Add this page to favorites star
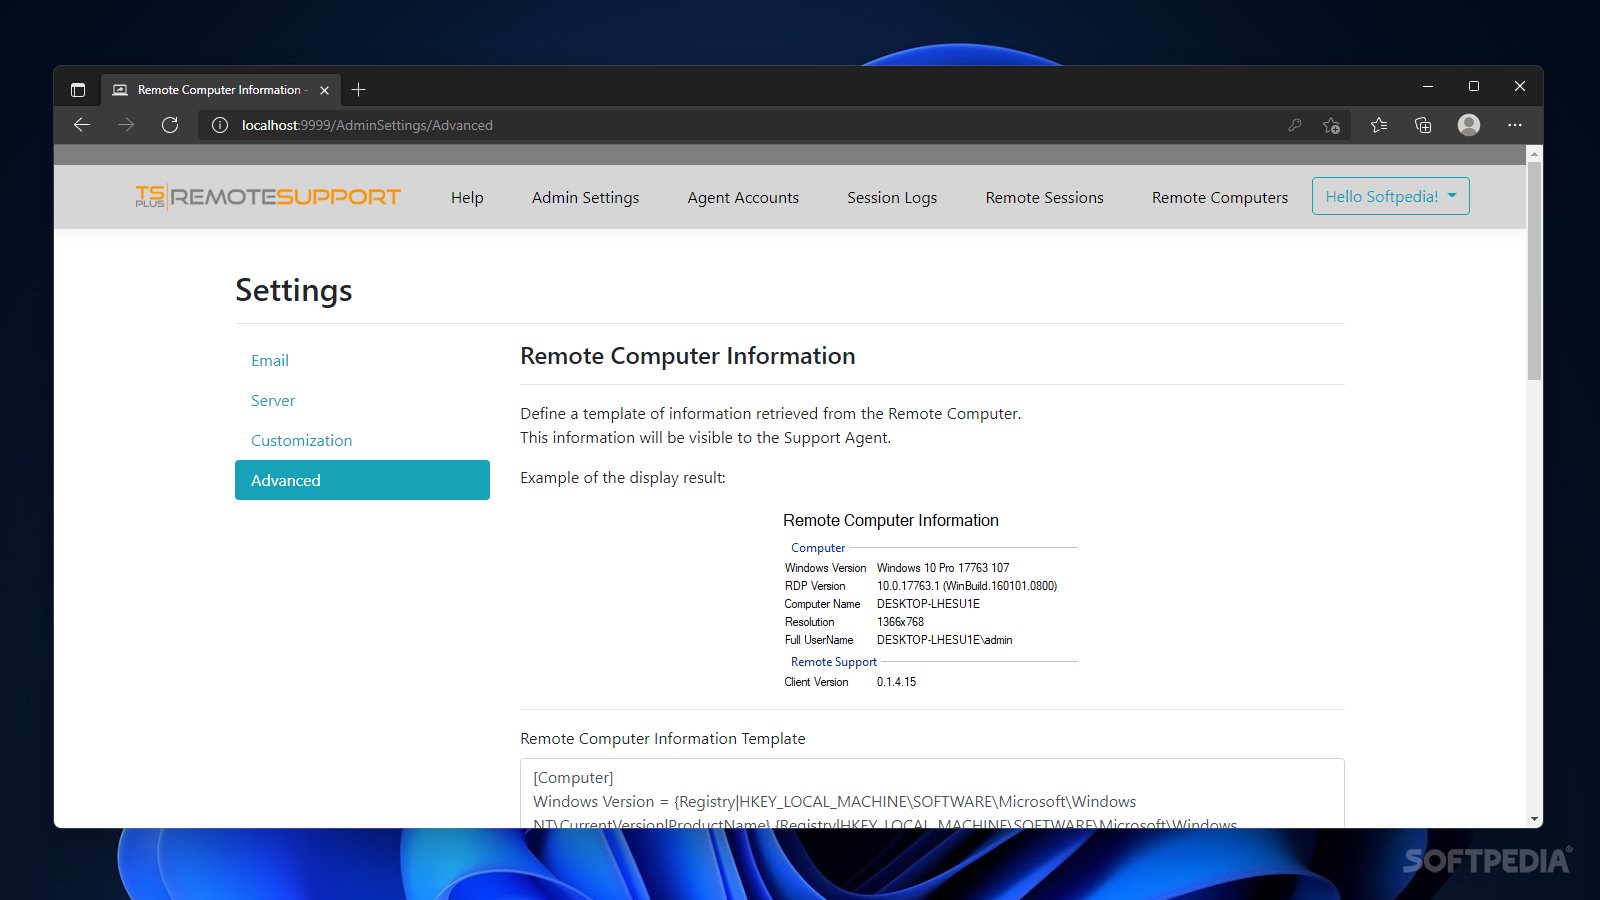Viewport: 1600px width, 900px height. point(1331,125)
